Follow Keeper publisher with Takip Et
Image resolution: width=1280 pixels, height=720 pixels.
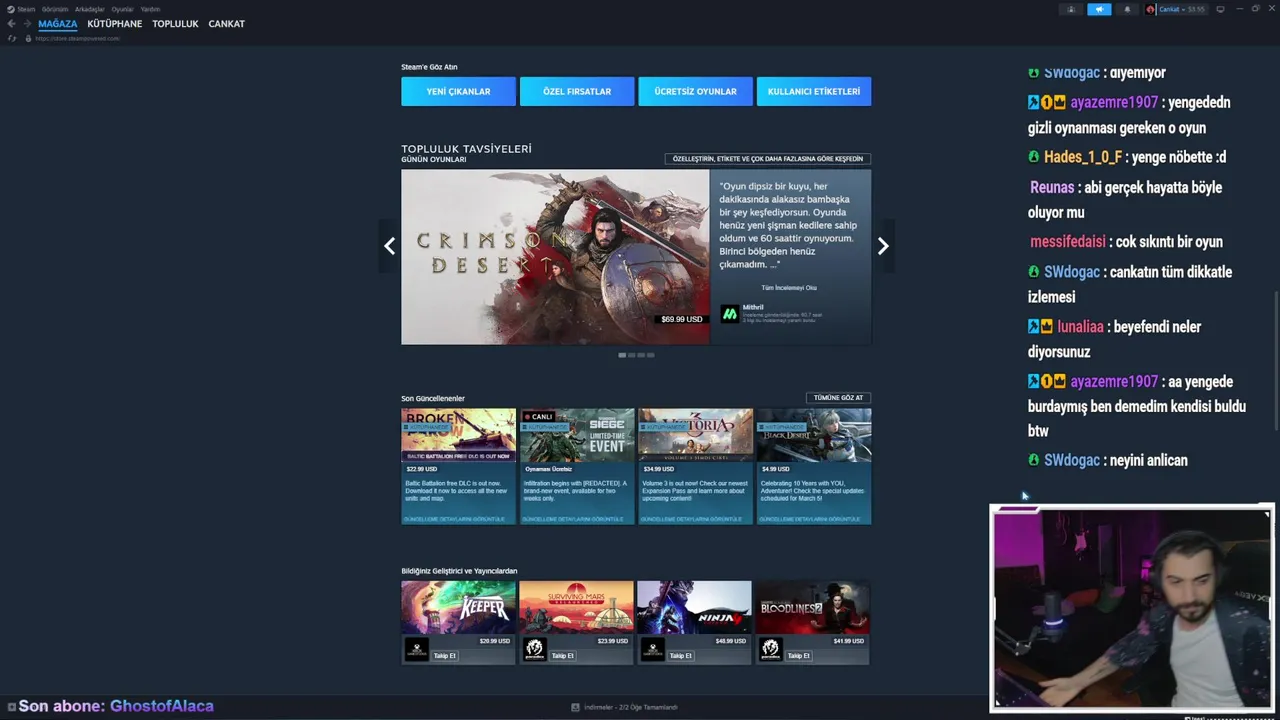(x=445, y=656)
